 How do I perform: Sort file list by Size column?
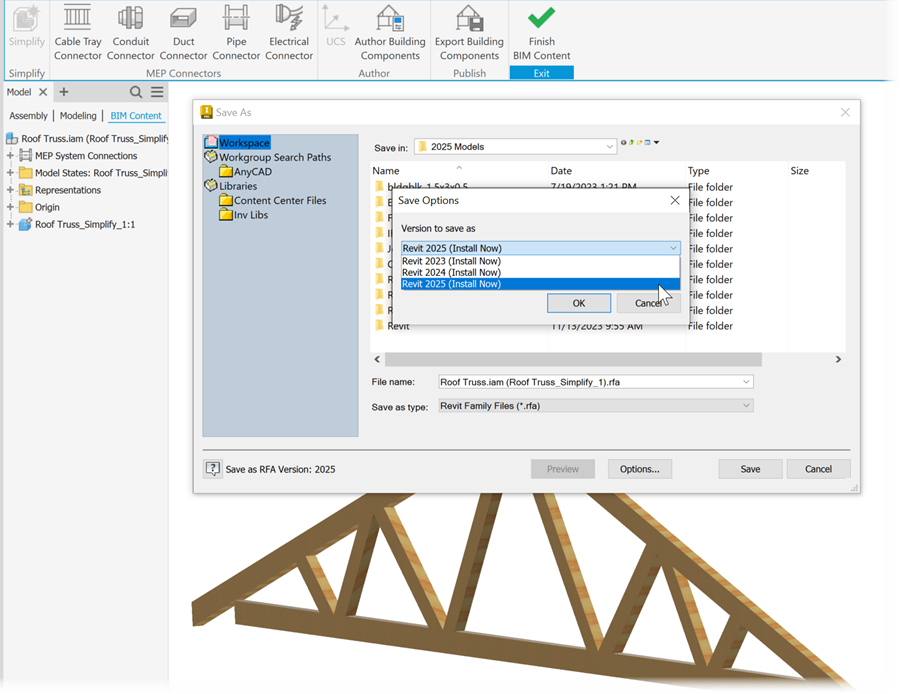click(800, 170)
